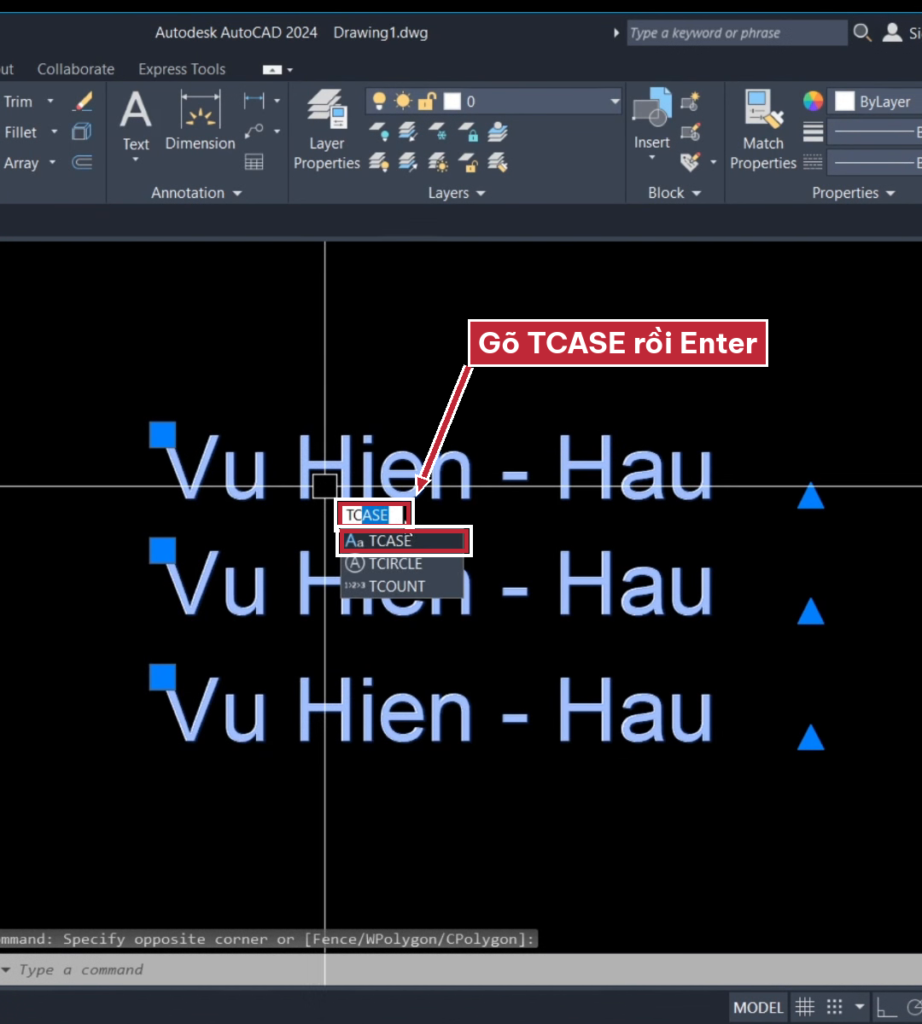Click the Freeze layer icon
The image size is (922, 1024).
click(x=438, y=132)
